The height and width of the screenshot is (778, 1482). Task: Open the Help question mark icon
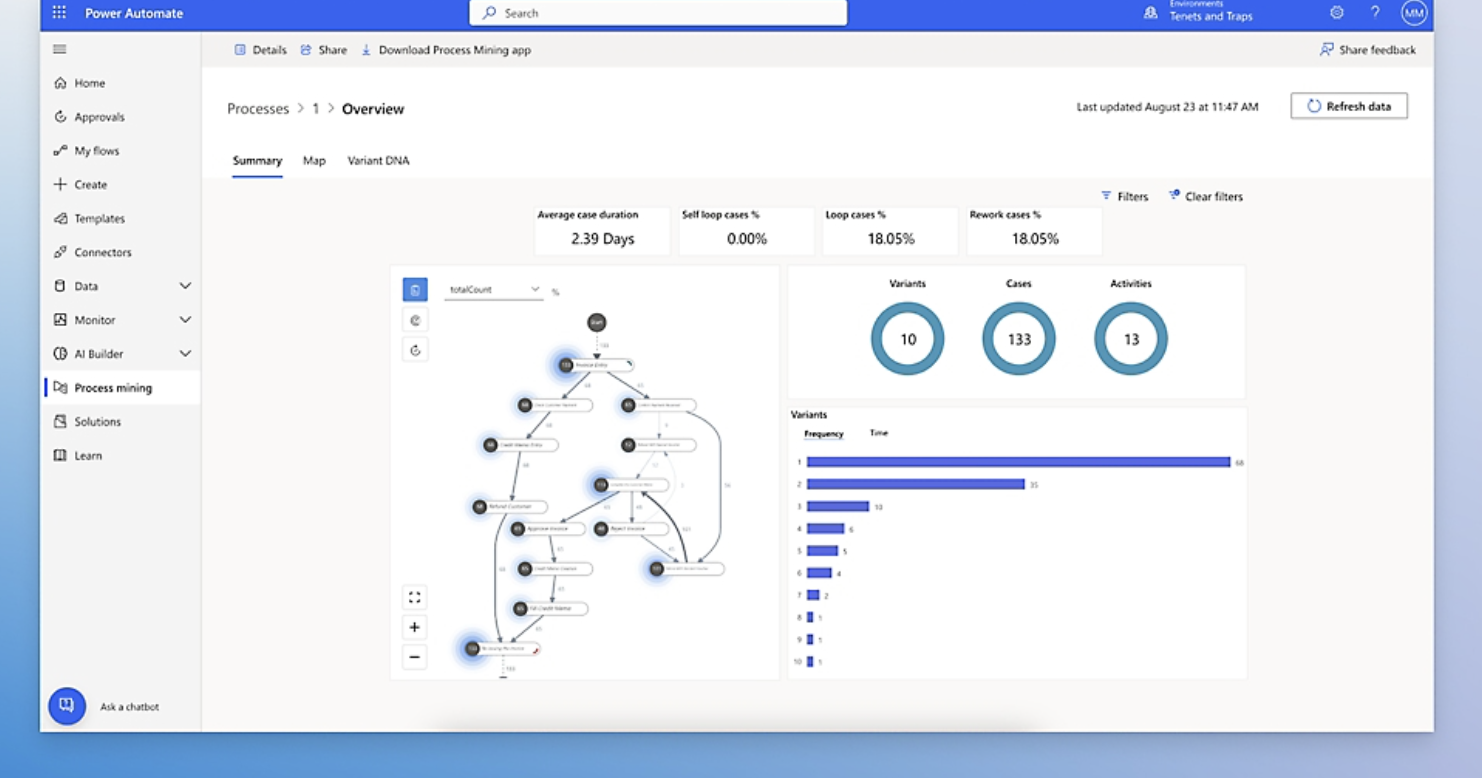click(1375, 13)
